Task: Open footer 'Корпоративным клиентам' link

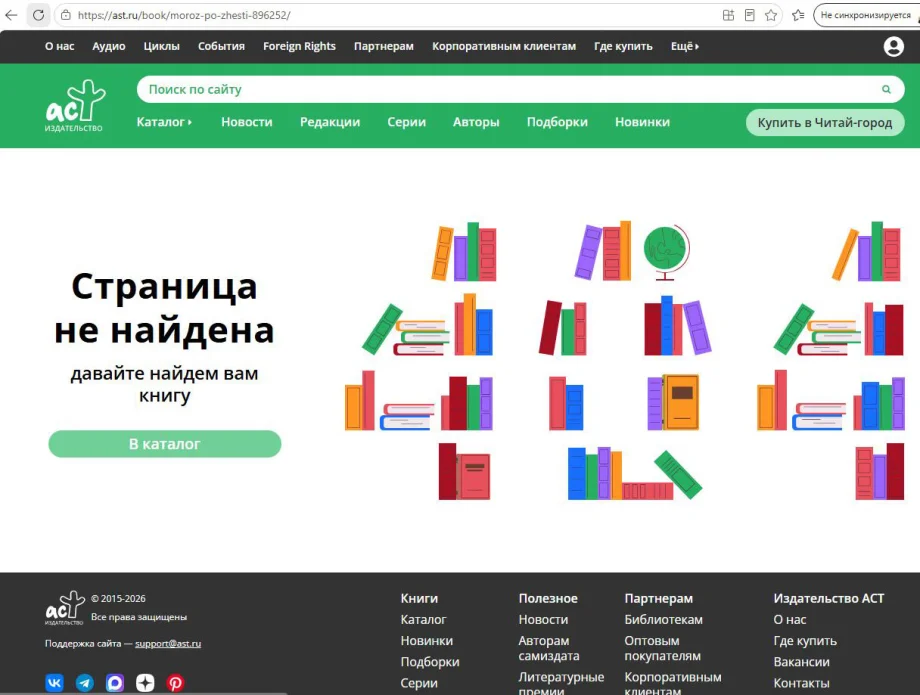Action: click(x=672, y=684)
